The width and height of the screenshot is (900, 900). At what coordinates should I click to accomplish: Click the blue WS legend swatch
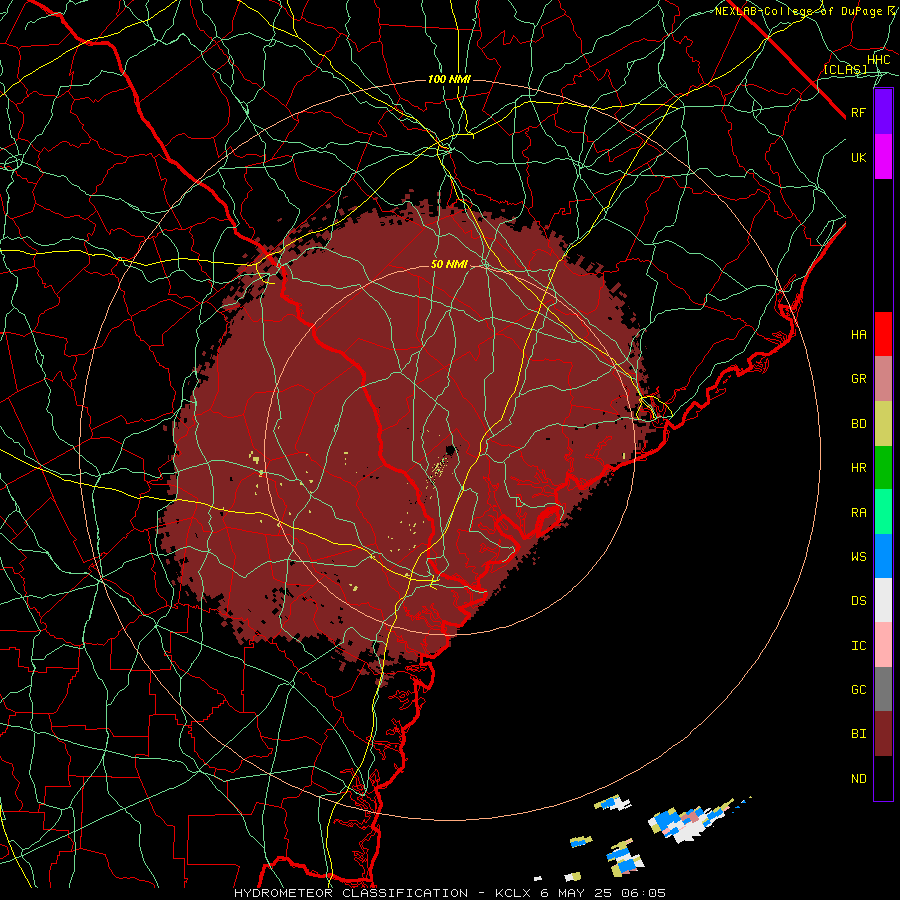click(x=883, y=556)
